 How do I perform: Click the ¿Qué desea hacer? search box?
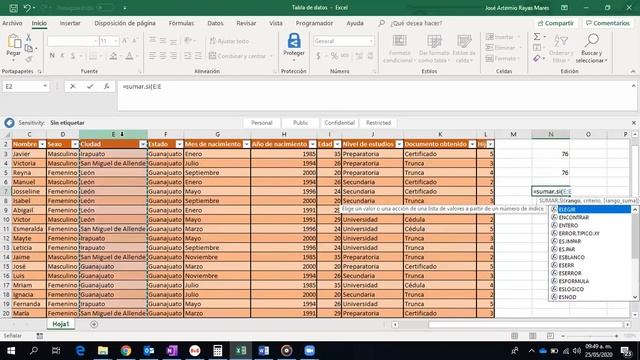tap(416, 23)
